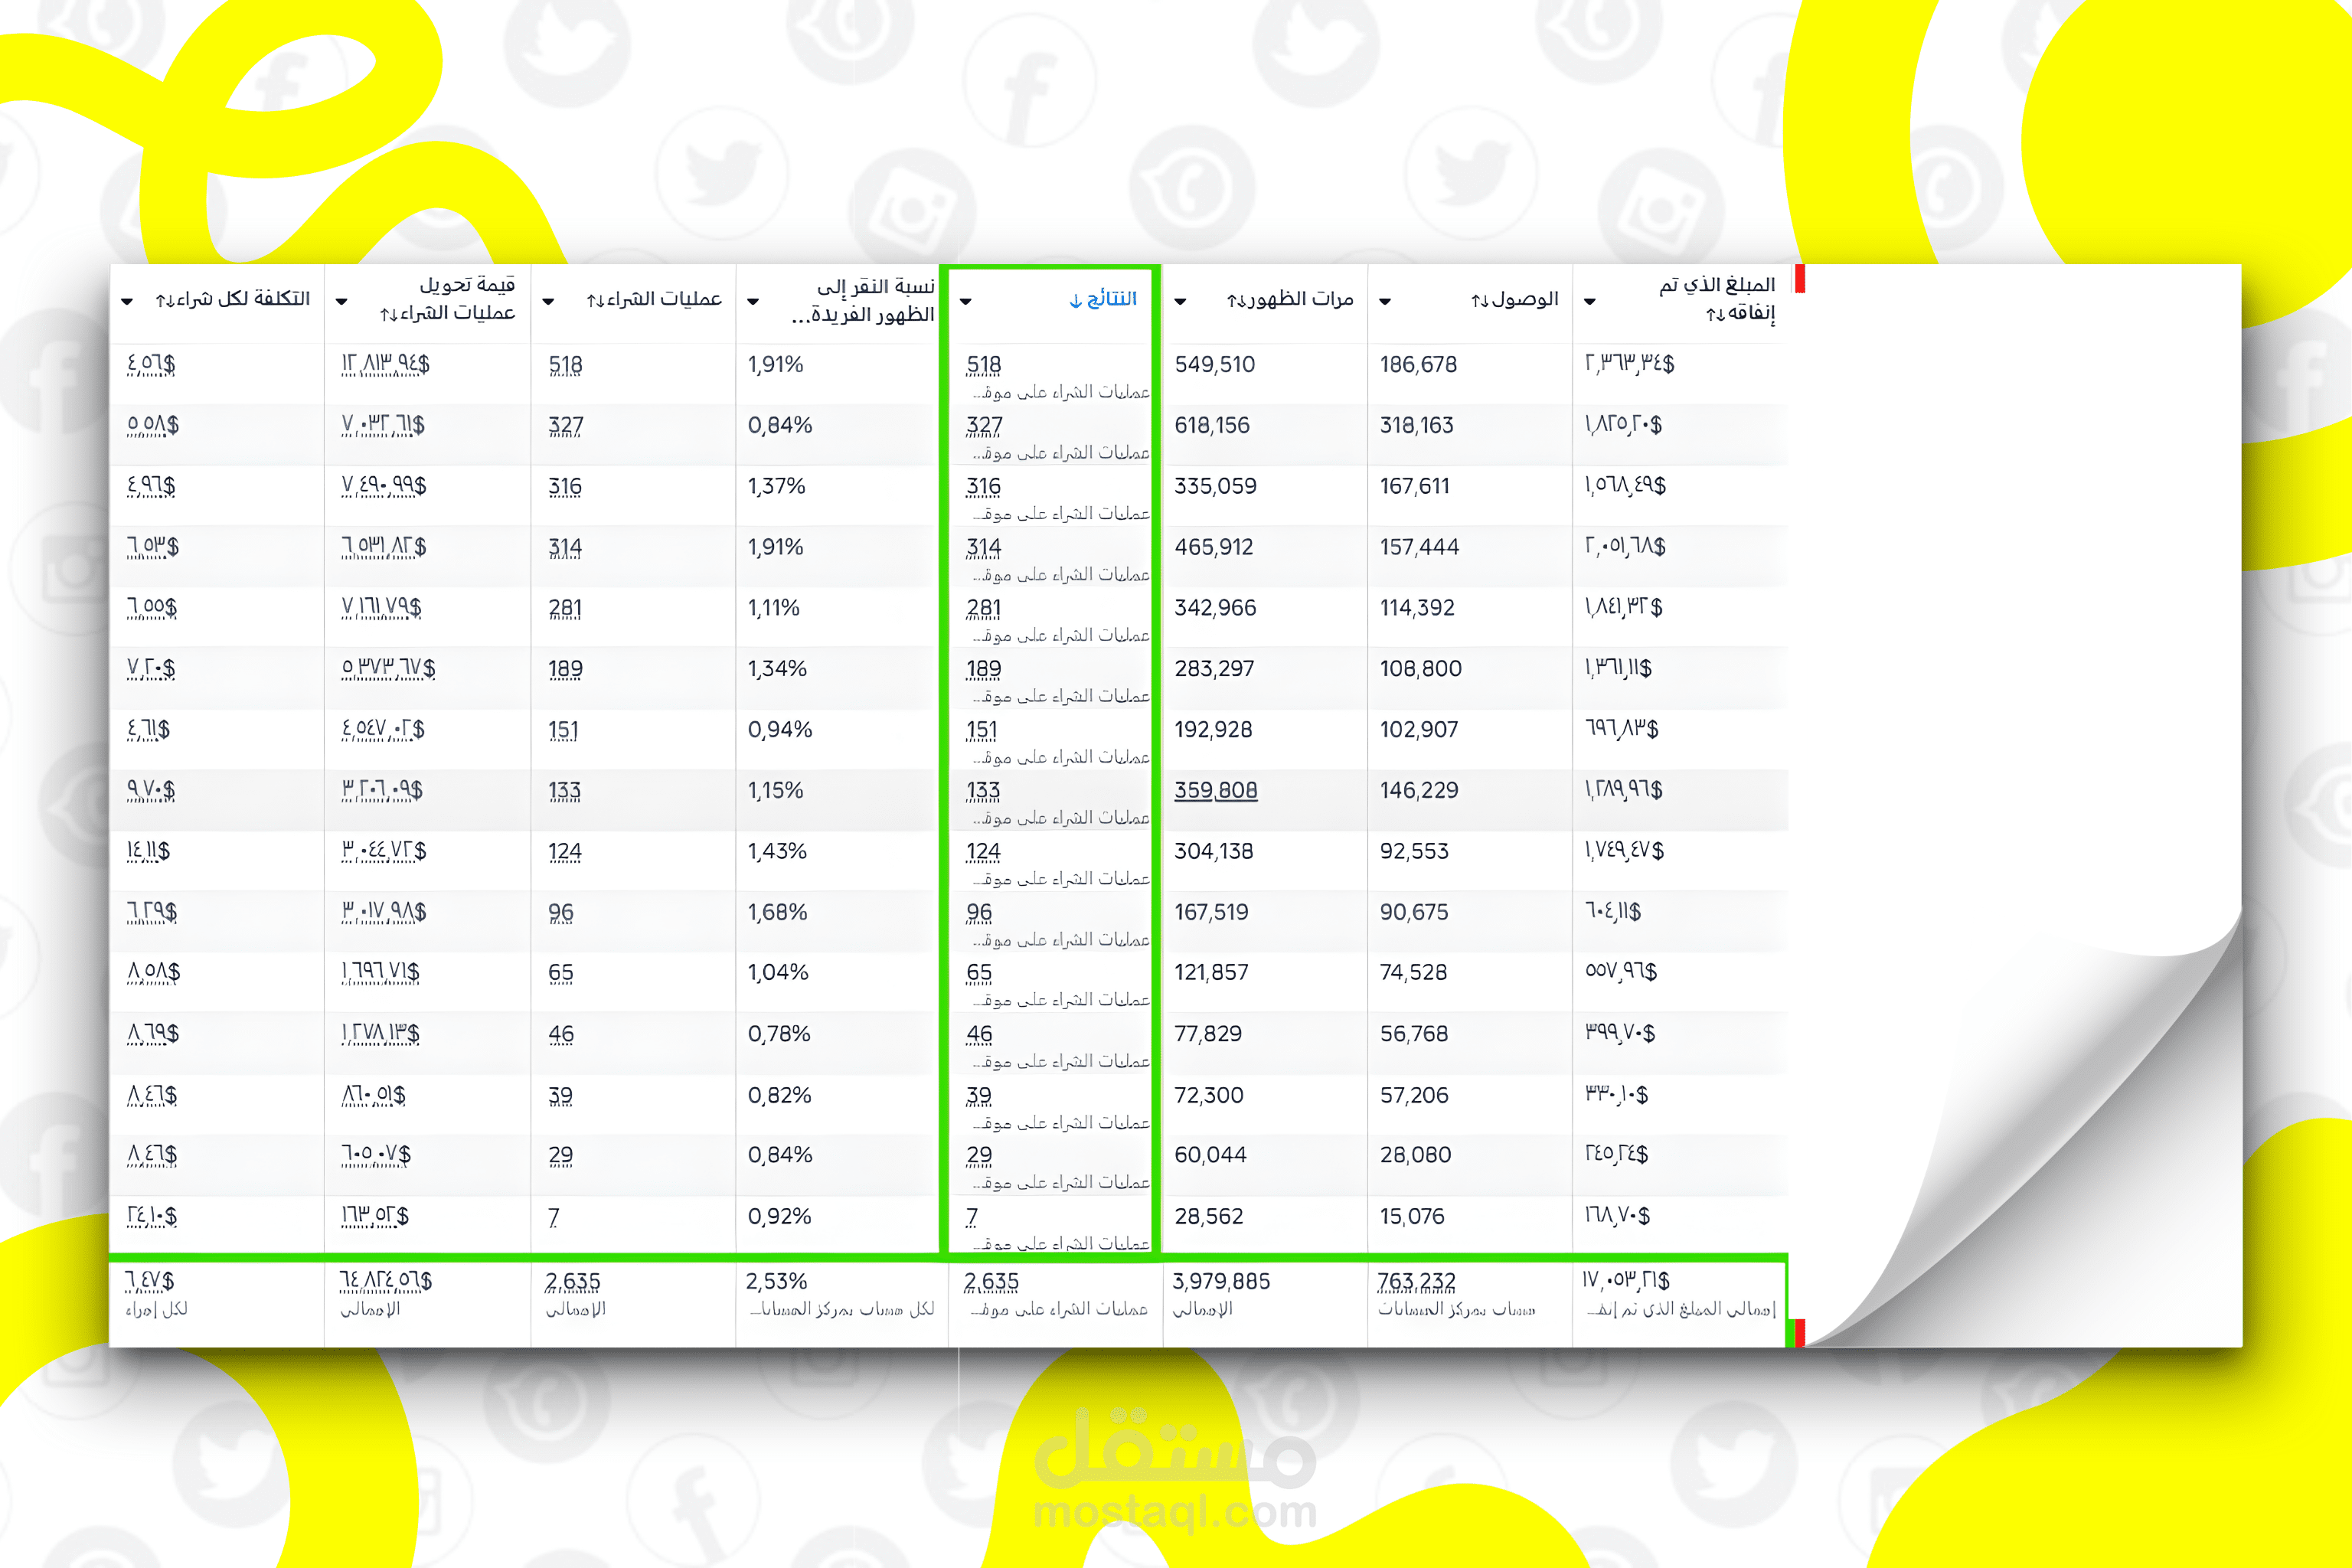Click underlined results value 518 in first row
2352x1568 pixels.
(983, 365)
